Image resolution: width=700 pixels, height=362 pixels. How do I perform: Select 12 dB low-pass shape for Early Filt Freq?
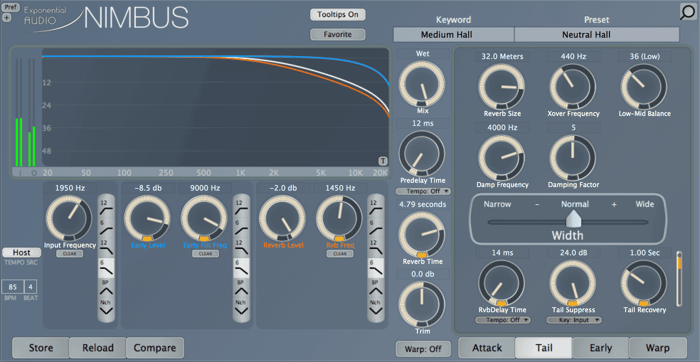[241, 248]
